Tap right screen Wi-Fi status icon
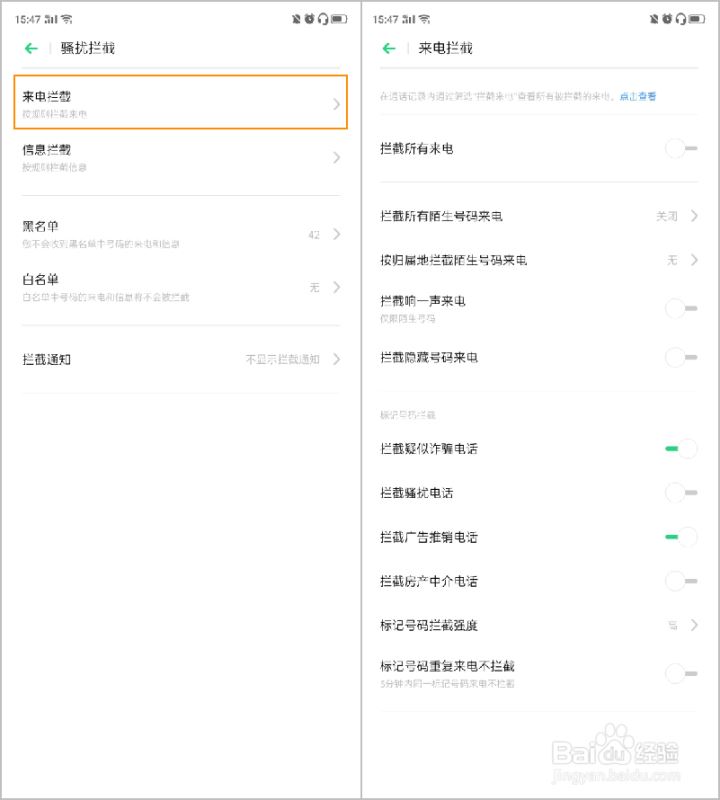This screenshot has width=720, height=800. pyautogui.click(x=425, y=19)
